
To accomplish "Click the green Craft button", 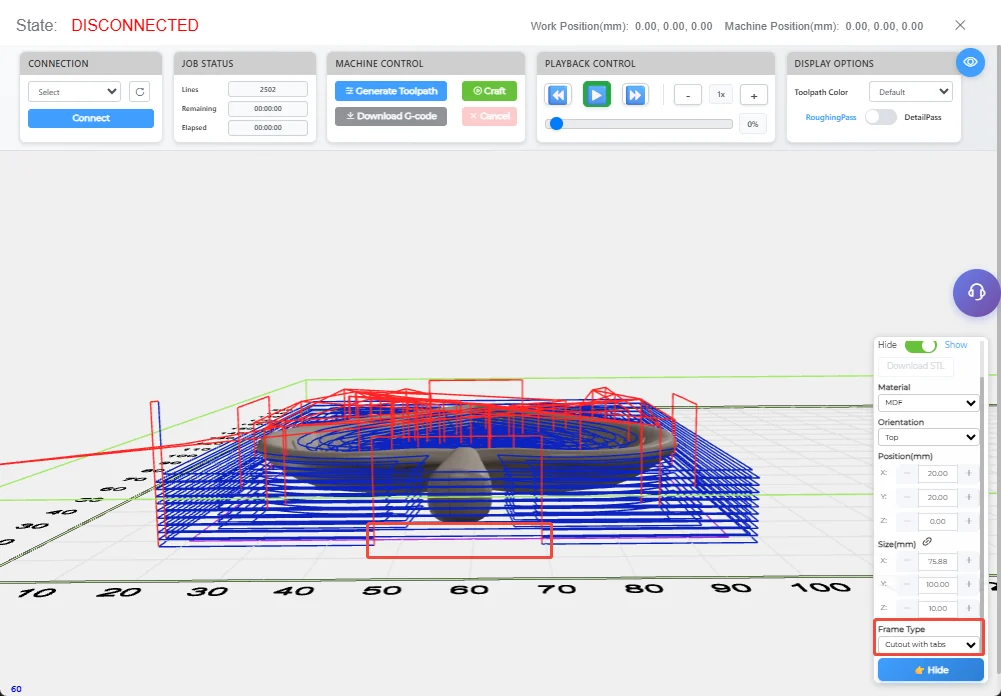I will coord(489,91).
